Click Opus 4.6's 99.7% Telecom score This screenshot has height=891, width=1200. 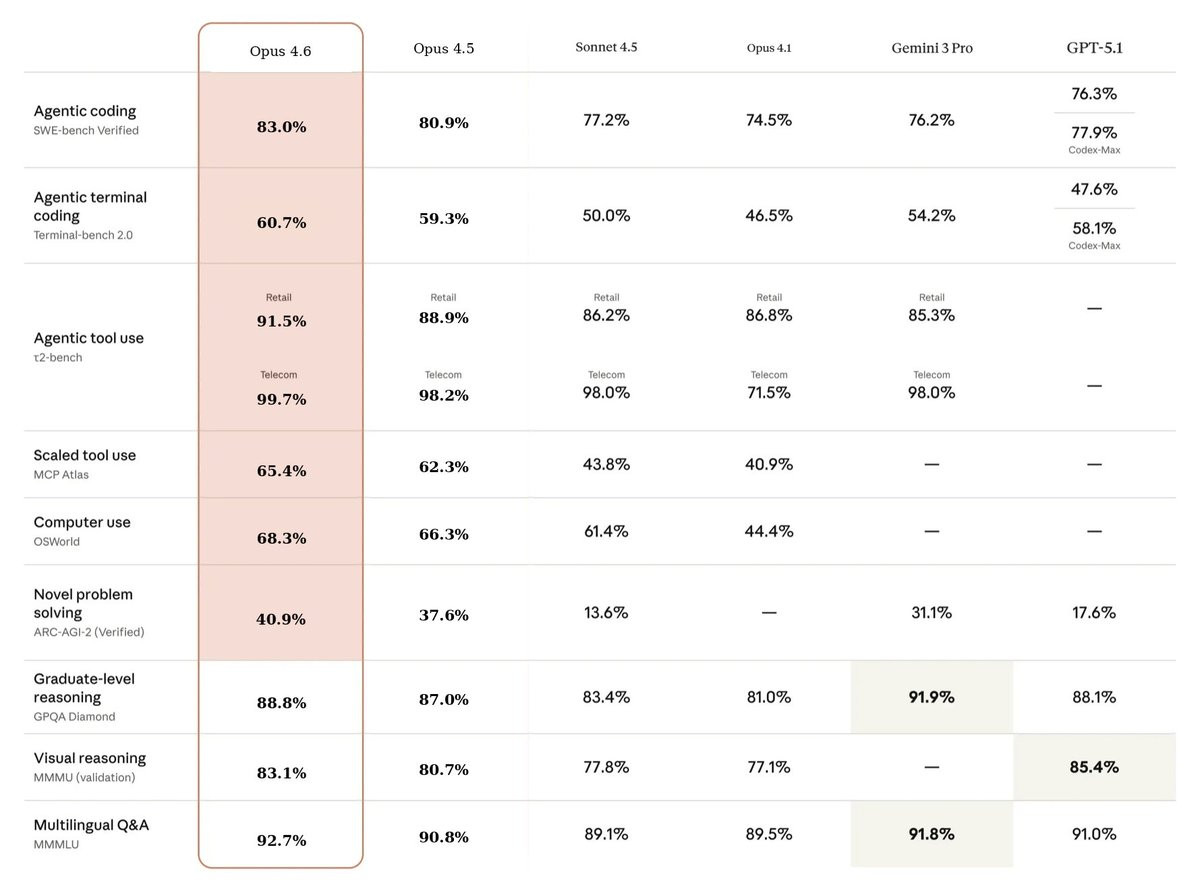pos(281,399)
